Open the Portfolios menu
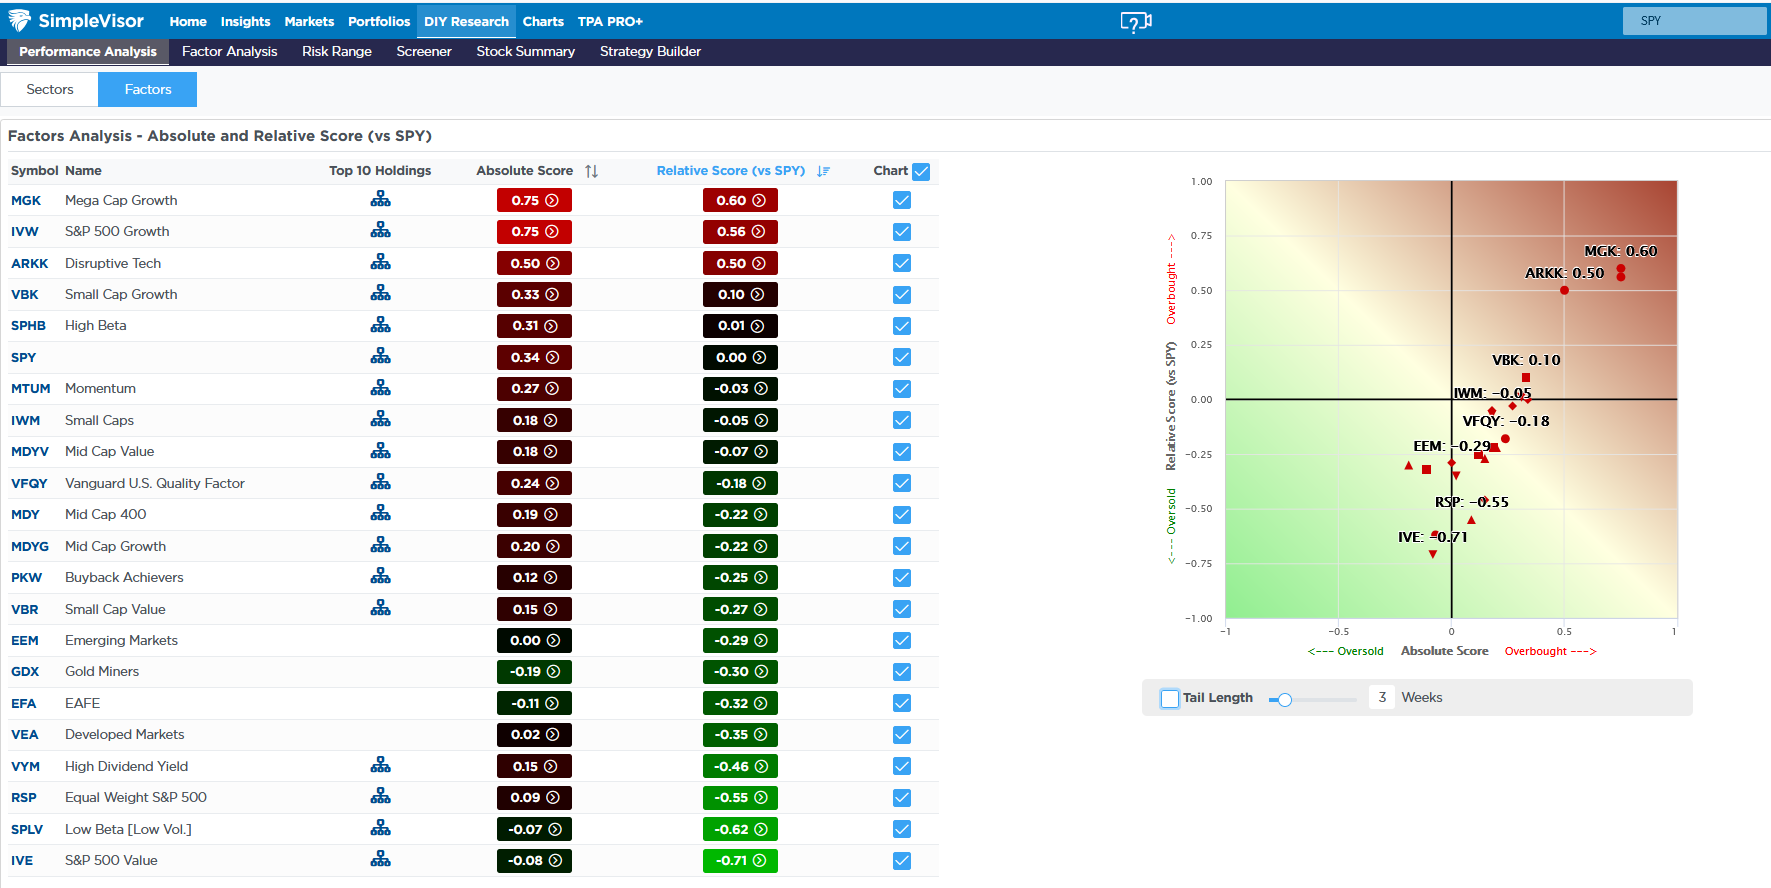This screenshot has width=1771, height=888. click(x=379, y=21)
